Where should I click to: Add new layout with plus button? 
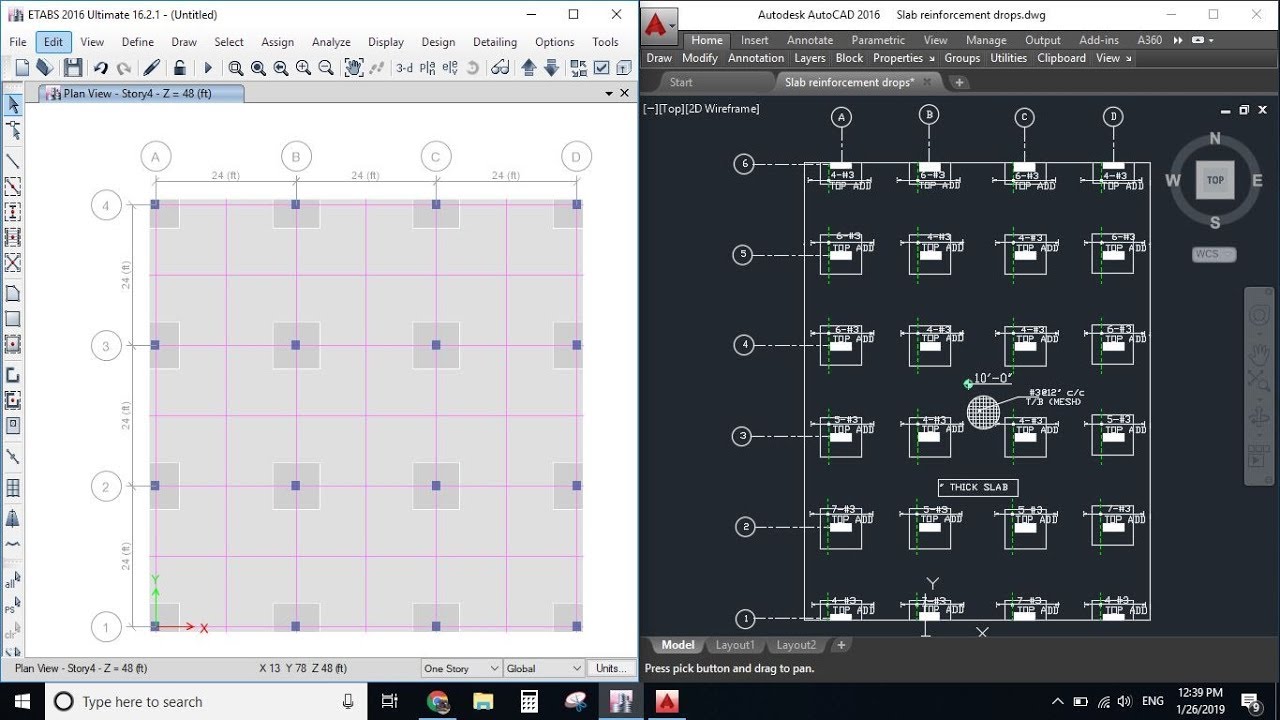(x=841, y=645)
